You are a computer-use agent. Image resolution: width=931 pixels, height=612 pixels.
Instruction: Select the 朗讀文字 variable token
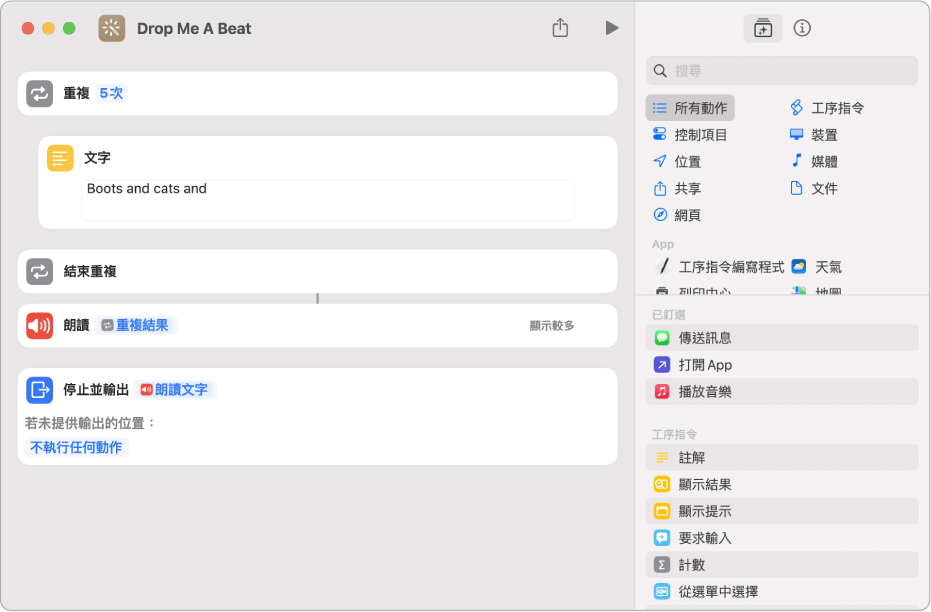[x=175, y=390]
